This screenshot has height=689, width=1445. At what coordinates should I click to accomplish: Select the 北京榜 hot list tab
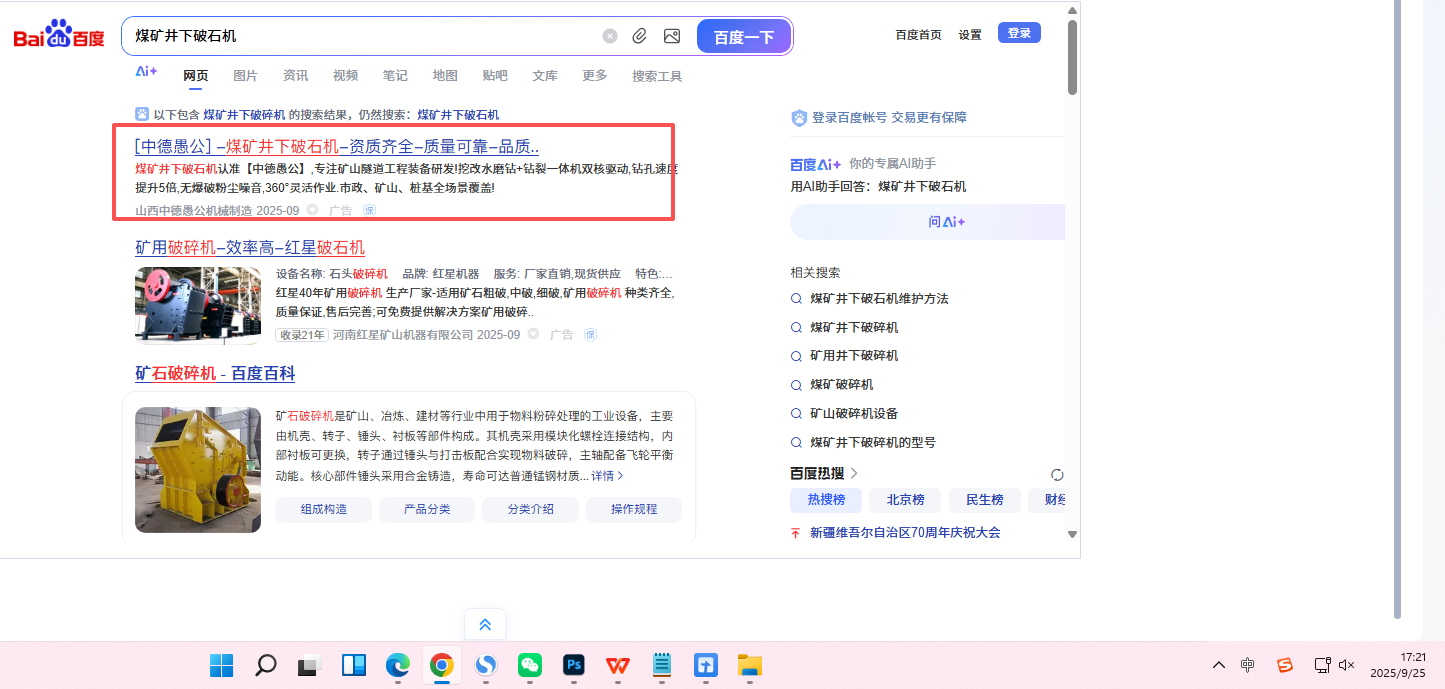[897, 500]
